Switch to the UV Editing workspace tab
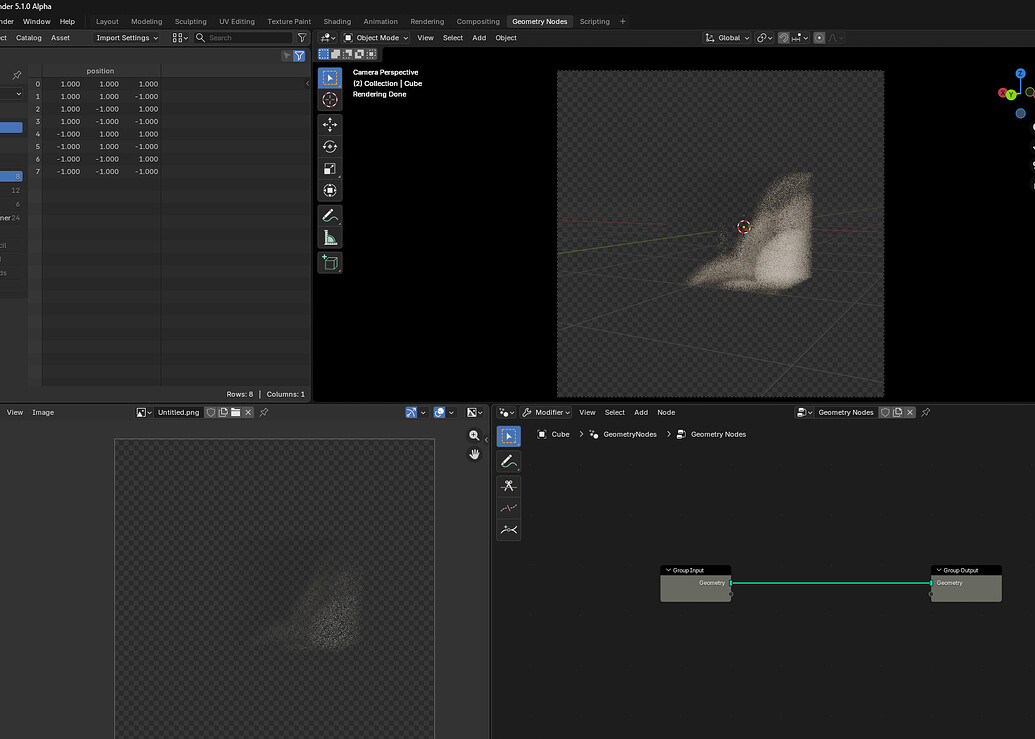Image resolution: width=1035 pixels, height=739 pixels. point(236,21)
